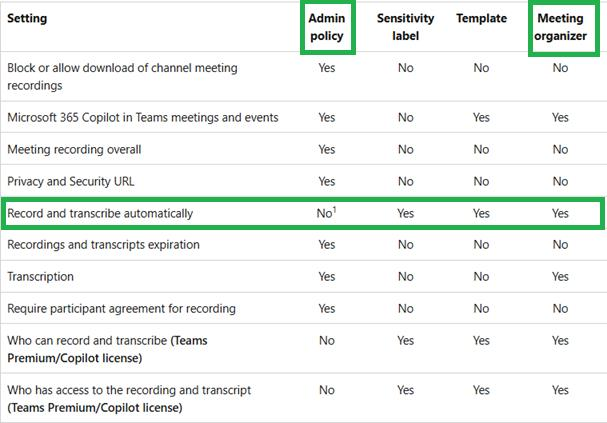Viewport: 607px width, 423px height.
Task: Select Recordings and transcripts expiration row
Action: tap(103, 245)
